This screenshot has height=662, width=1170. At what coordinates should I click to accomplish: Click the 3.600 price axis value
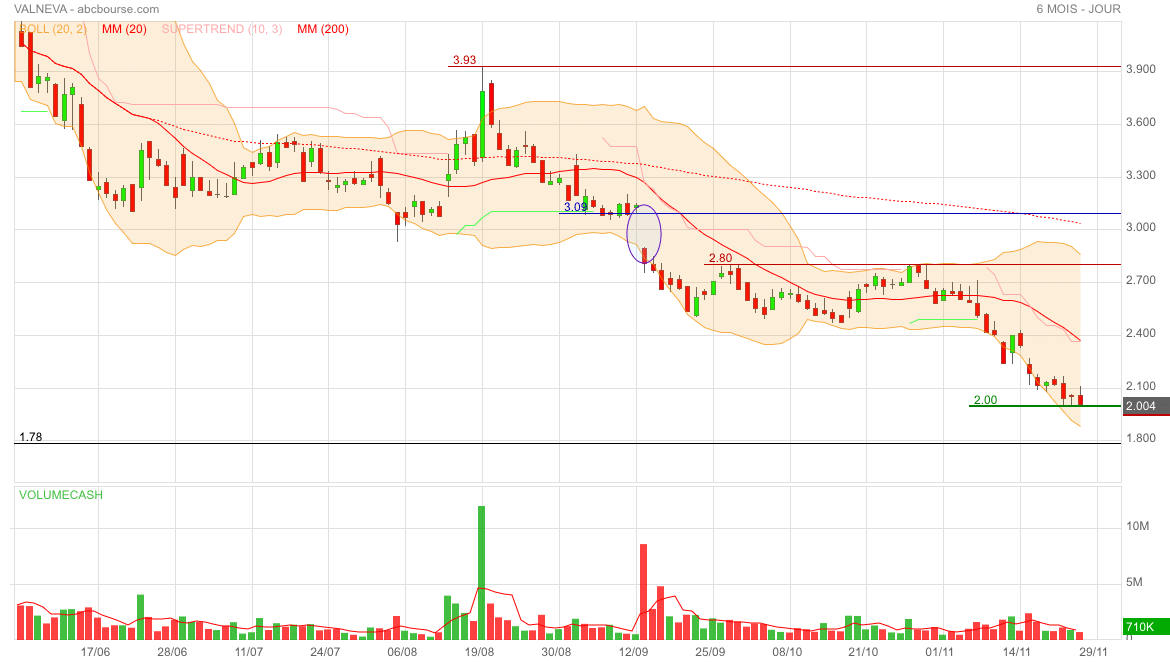point(1141,122)
